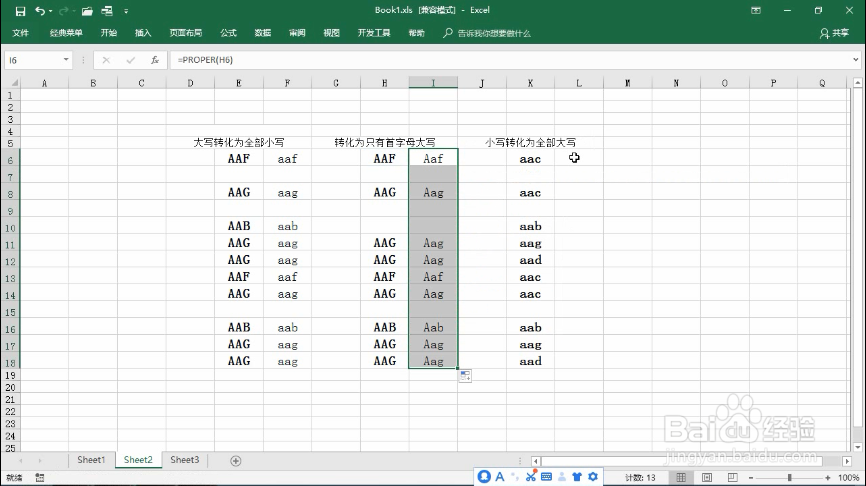Undo the last action
The image size is (866, 486).
tap(39, 11)
